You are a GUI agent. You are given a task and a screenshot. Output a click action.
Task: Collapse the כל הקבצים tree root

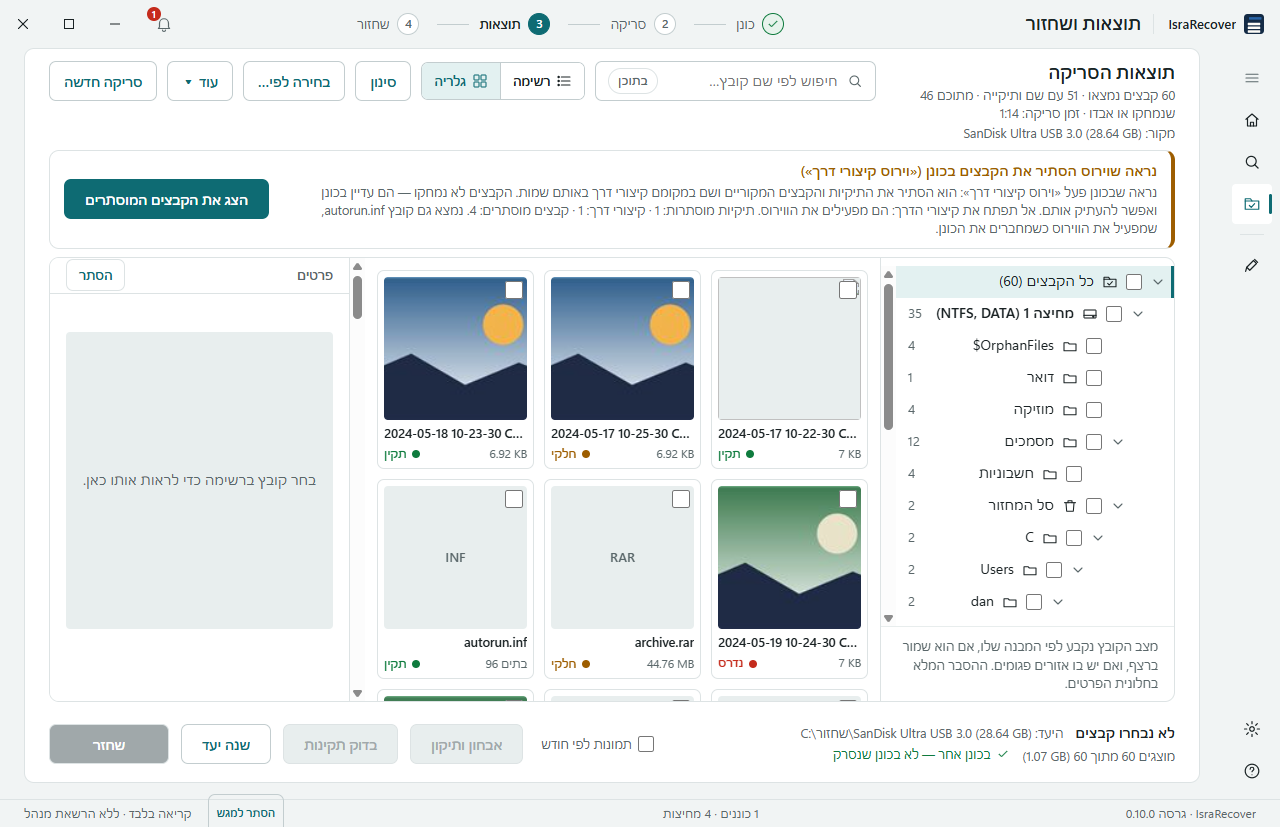tap(1158, 282)
